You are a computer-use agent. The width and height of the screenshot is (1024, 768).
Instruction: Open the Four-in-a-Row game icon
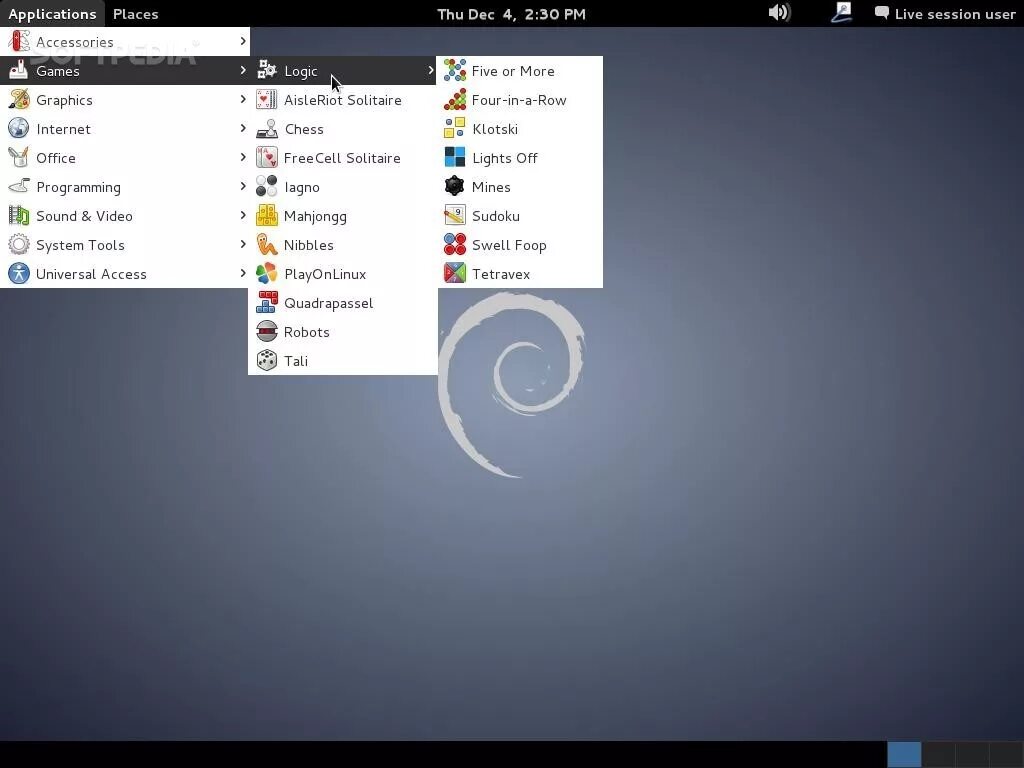click(x=455, y=99)
